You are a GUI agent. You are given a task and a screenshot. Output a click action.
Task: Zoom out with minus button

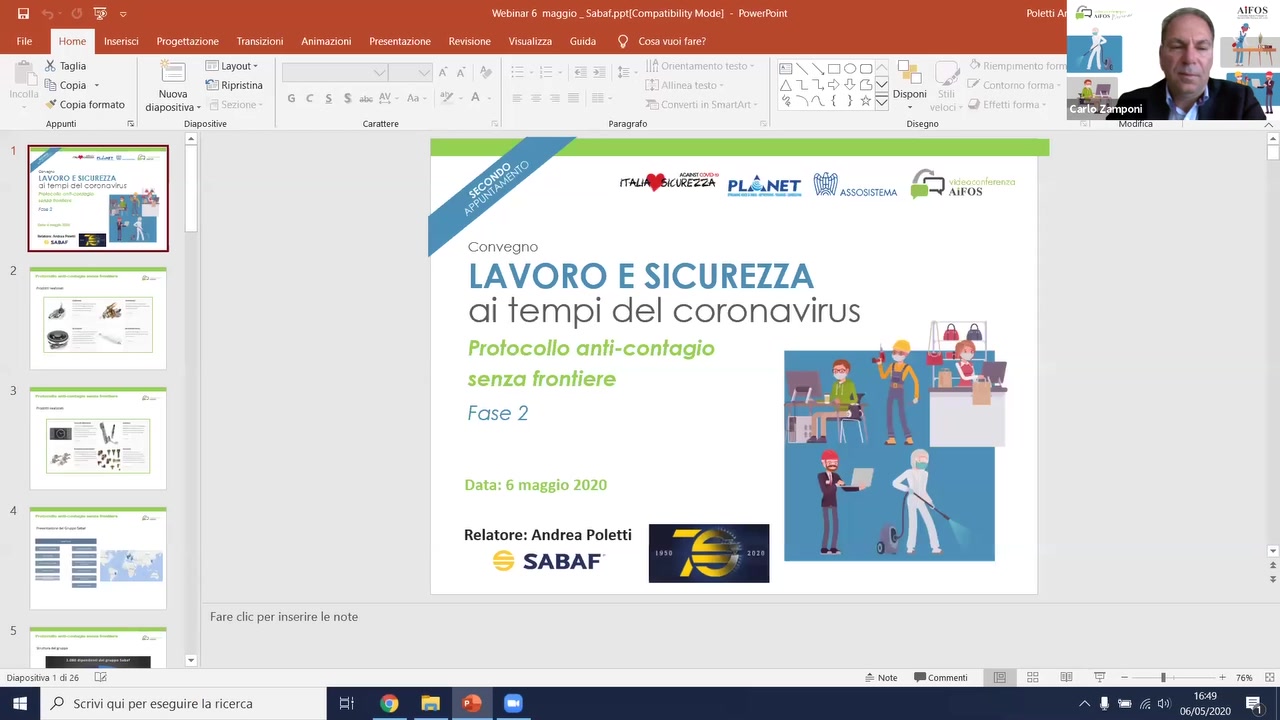pos(1124,677)
